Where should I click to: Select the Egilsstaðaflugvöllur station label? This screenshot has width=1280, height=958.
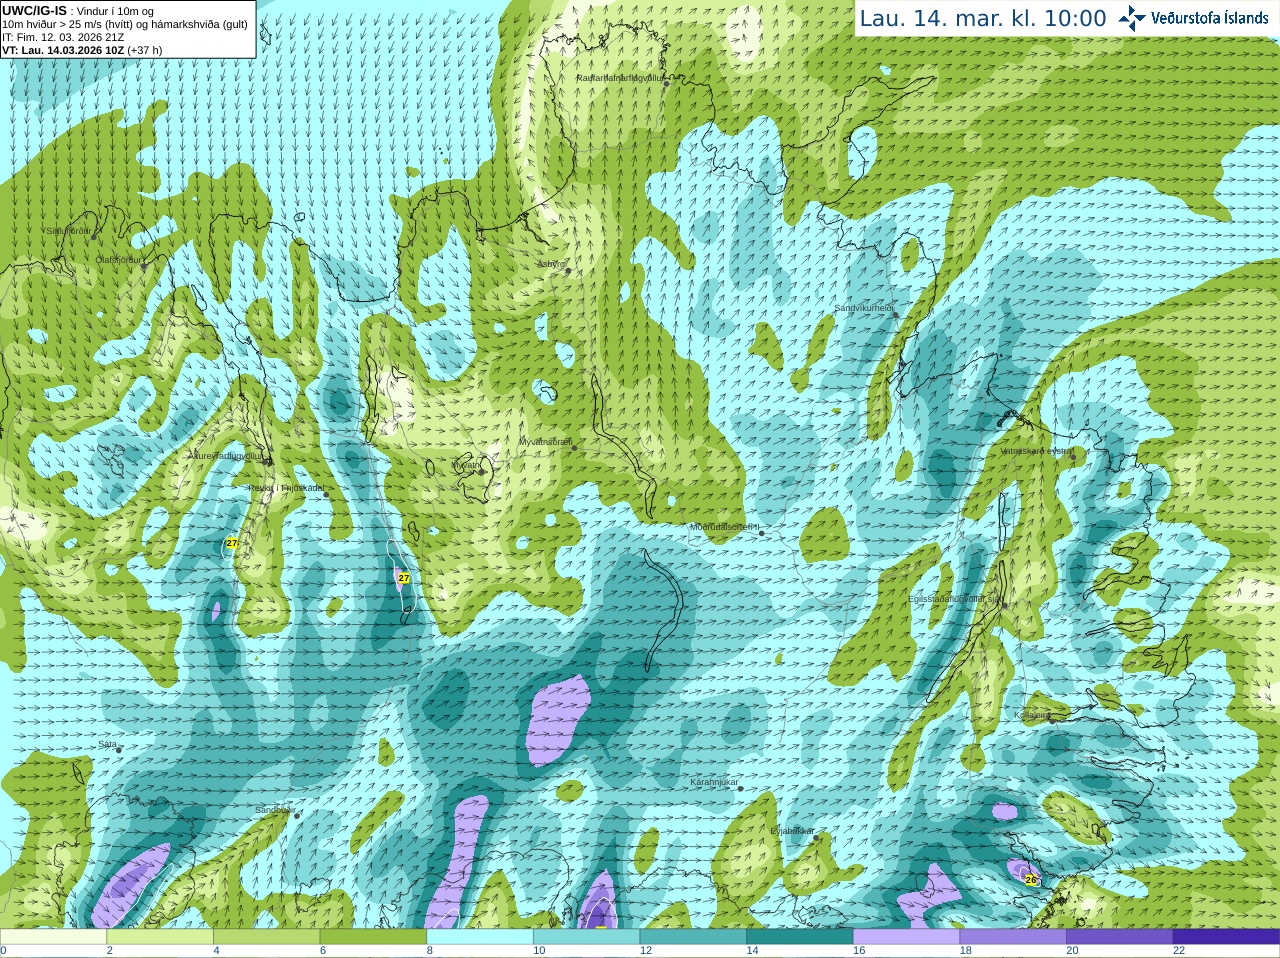tap(955, 598)
